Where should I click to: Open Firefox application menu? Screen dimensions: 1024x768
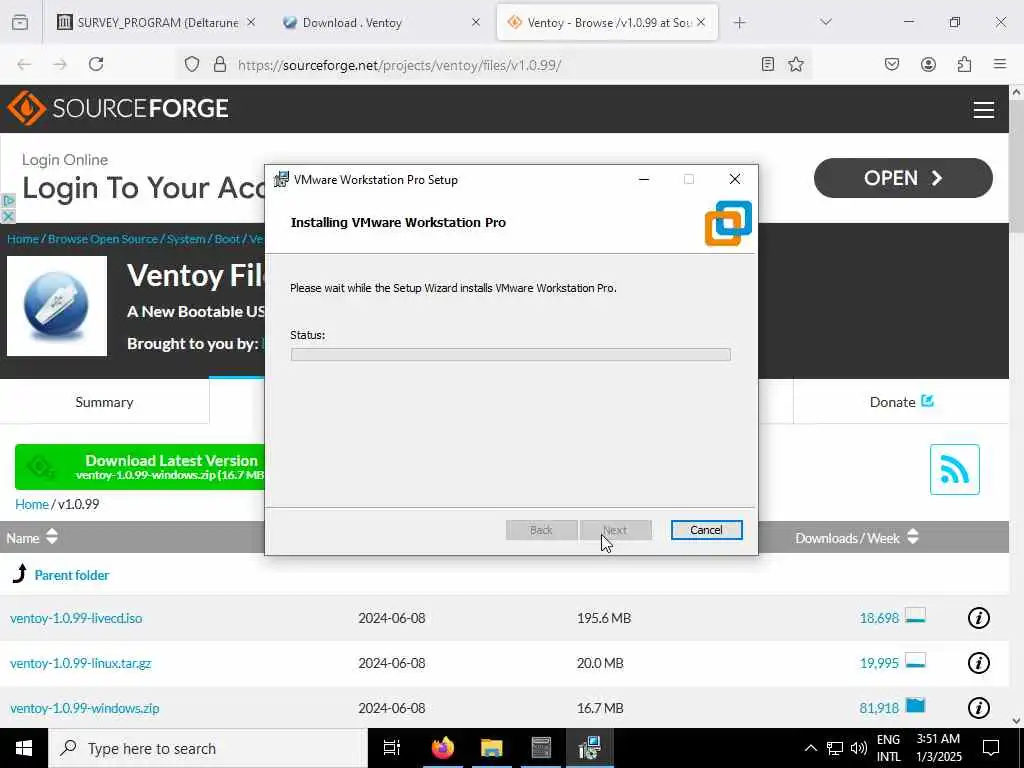coord(1000,64)
